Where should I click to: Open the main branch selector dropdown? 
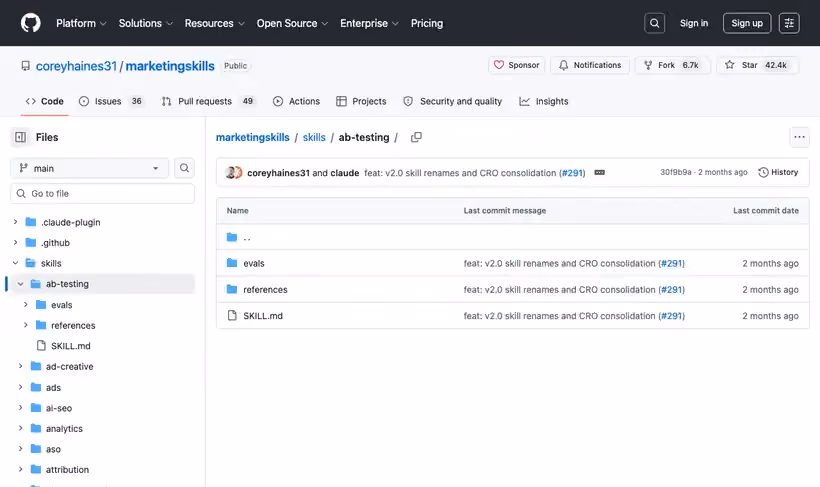(x=89, y=168)
